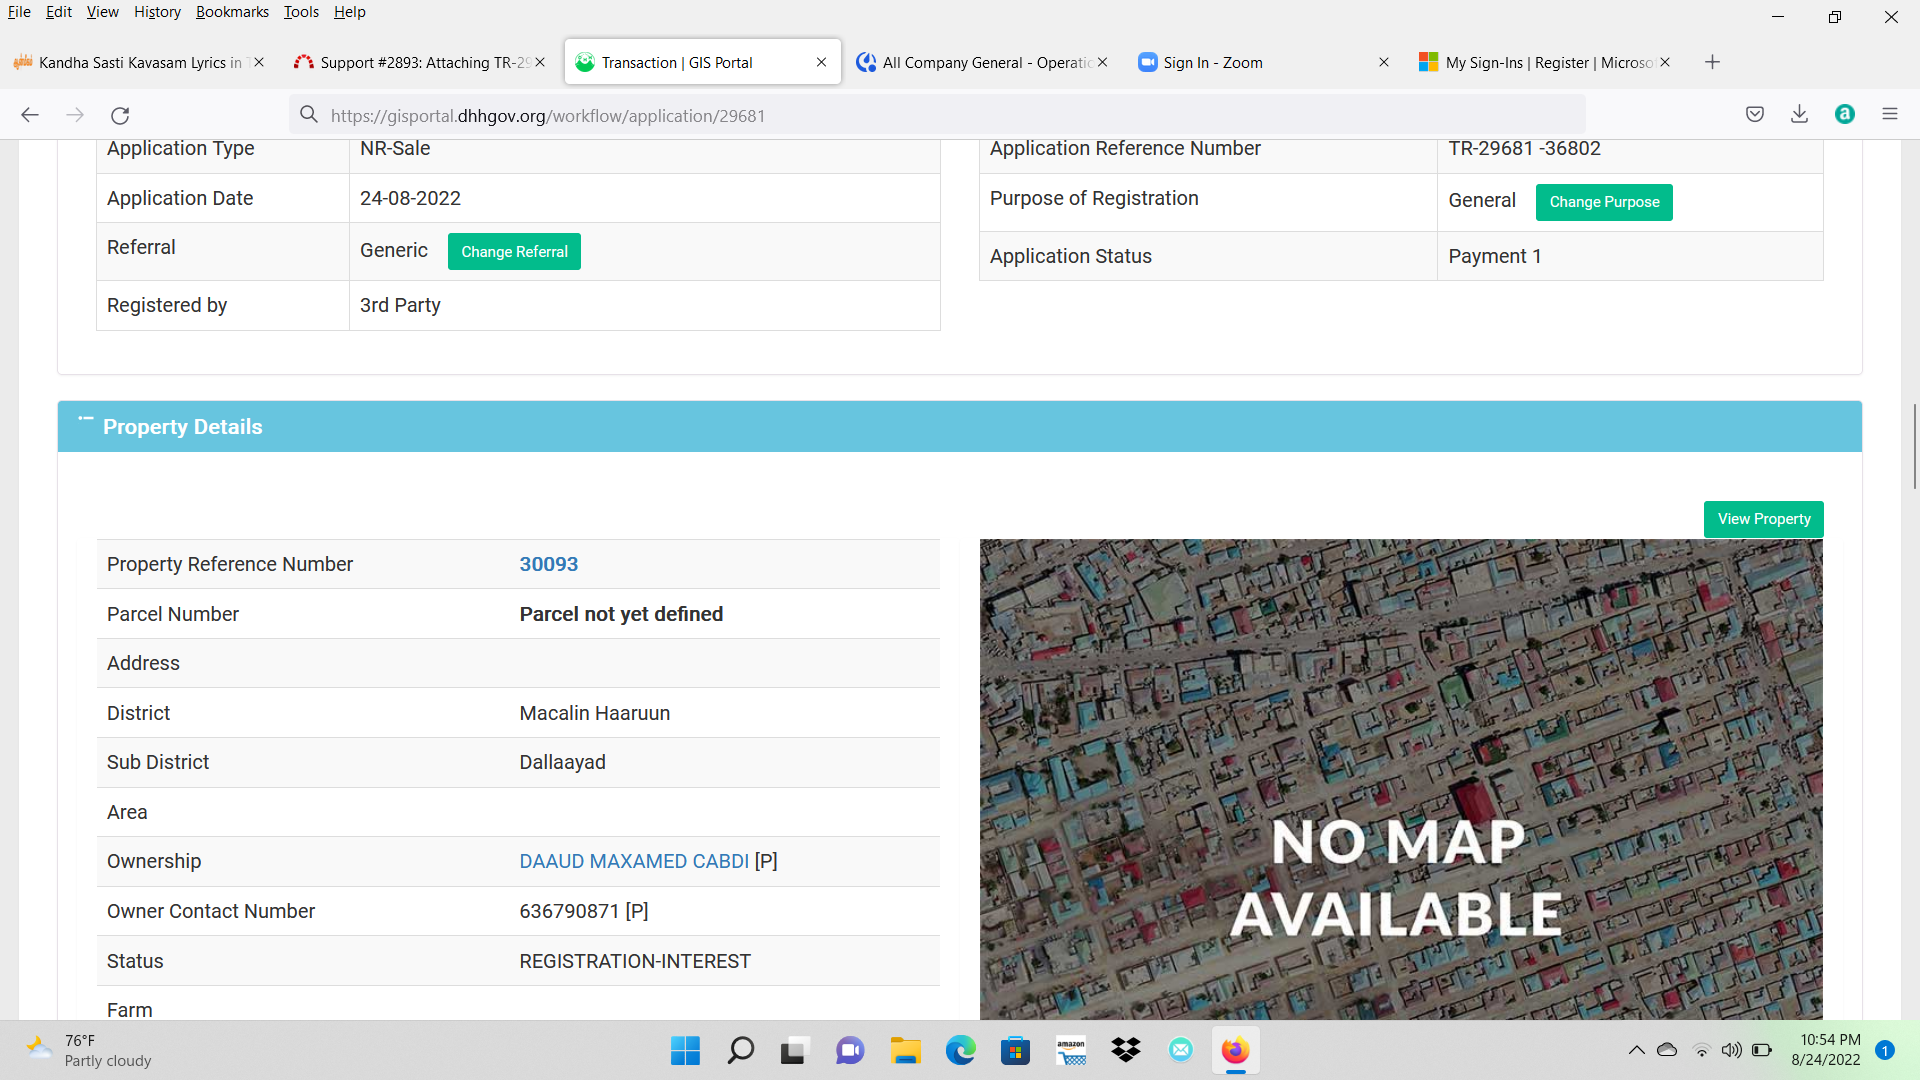Open volume control in system tray

[x=1731, y=1050]
